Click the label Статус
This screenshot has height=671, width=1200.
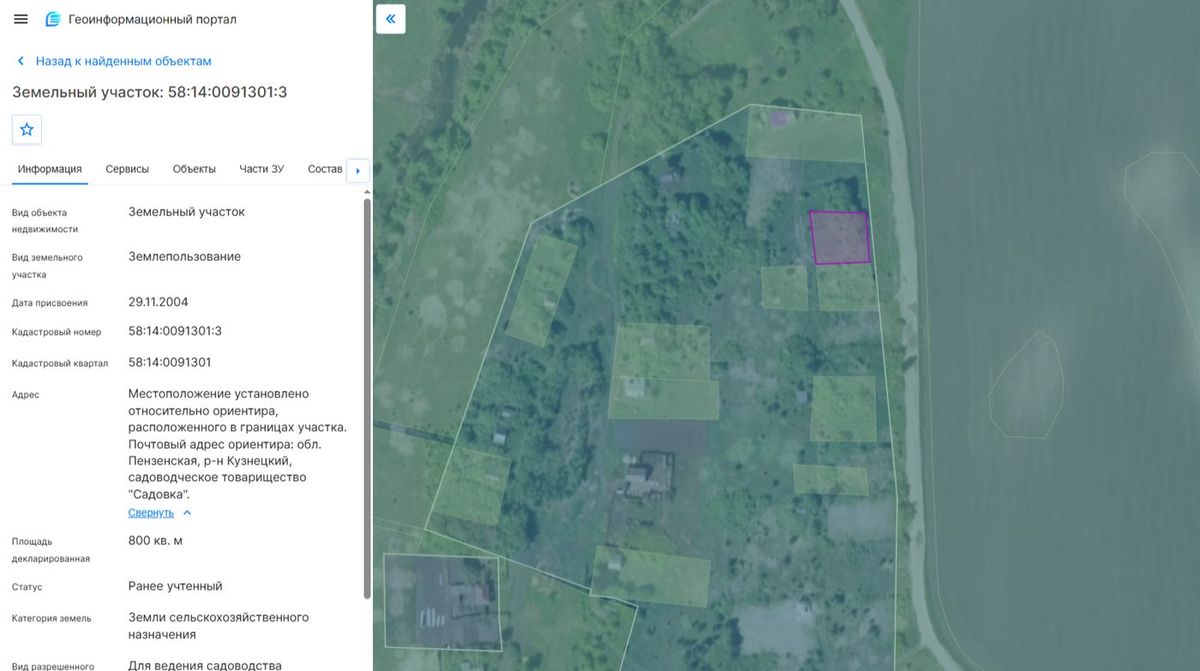click(27, 587)
